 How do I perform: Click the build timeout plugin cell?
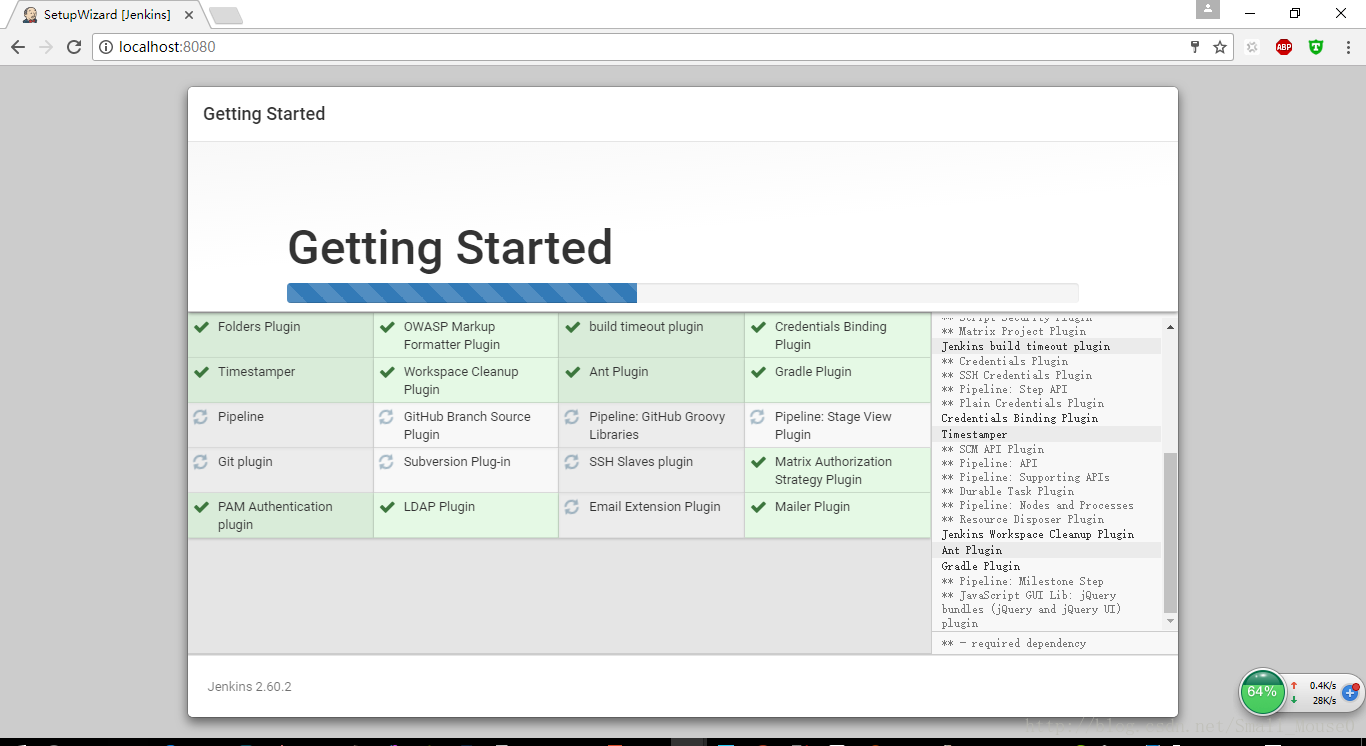pos(652,336)
